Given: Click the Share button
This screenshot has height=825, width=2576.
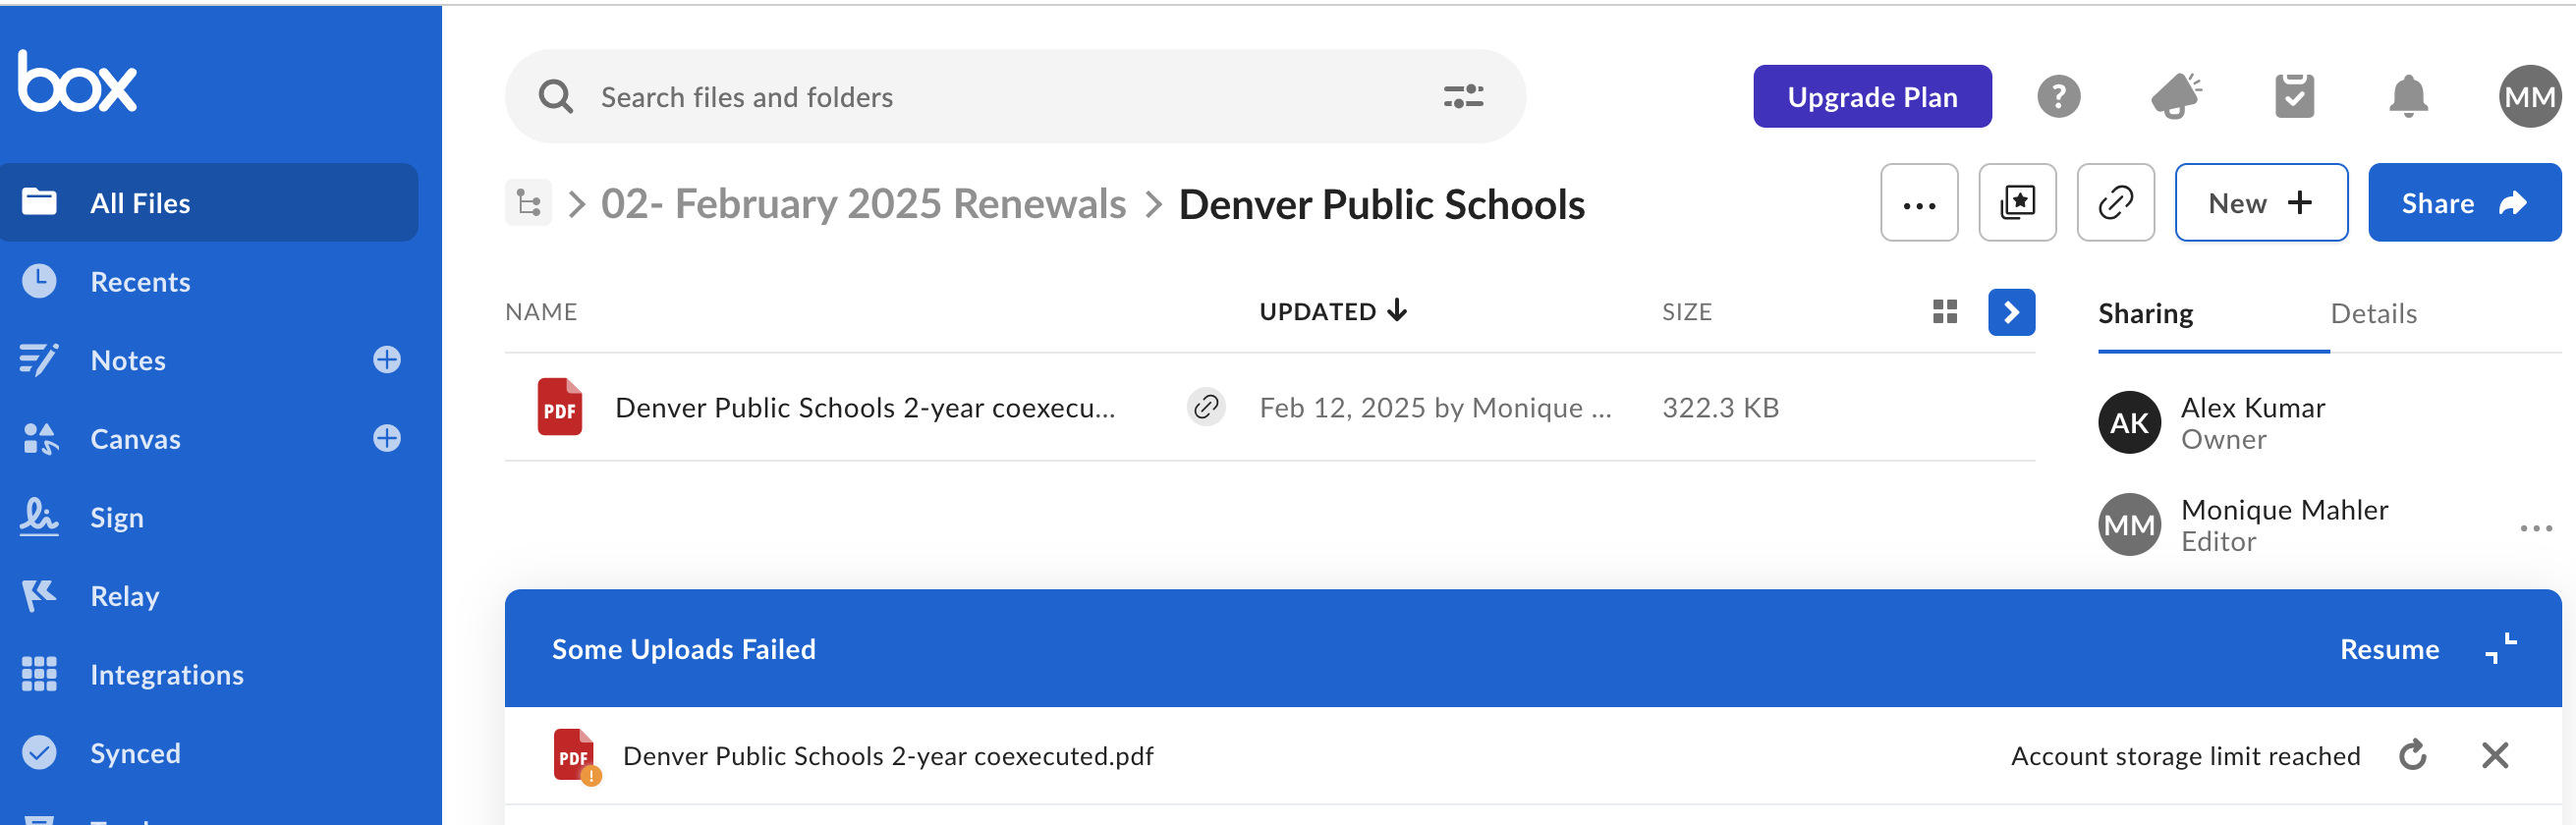Looking at the screenshot, I should click(2464, 203).
